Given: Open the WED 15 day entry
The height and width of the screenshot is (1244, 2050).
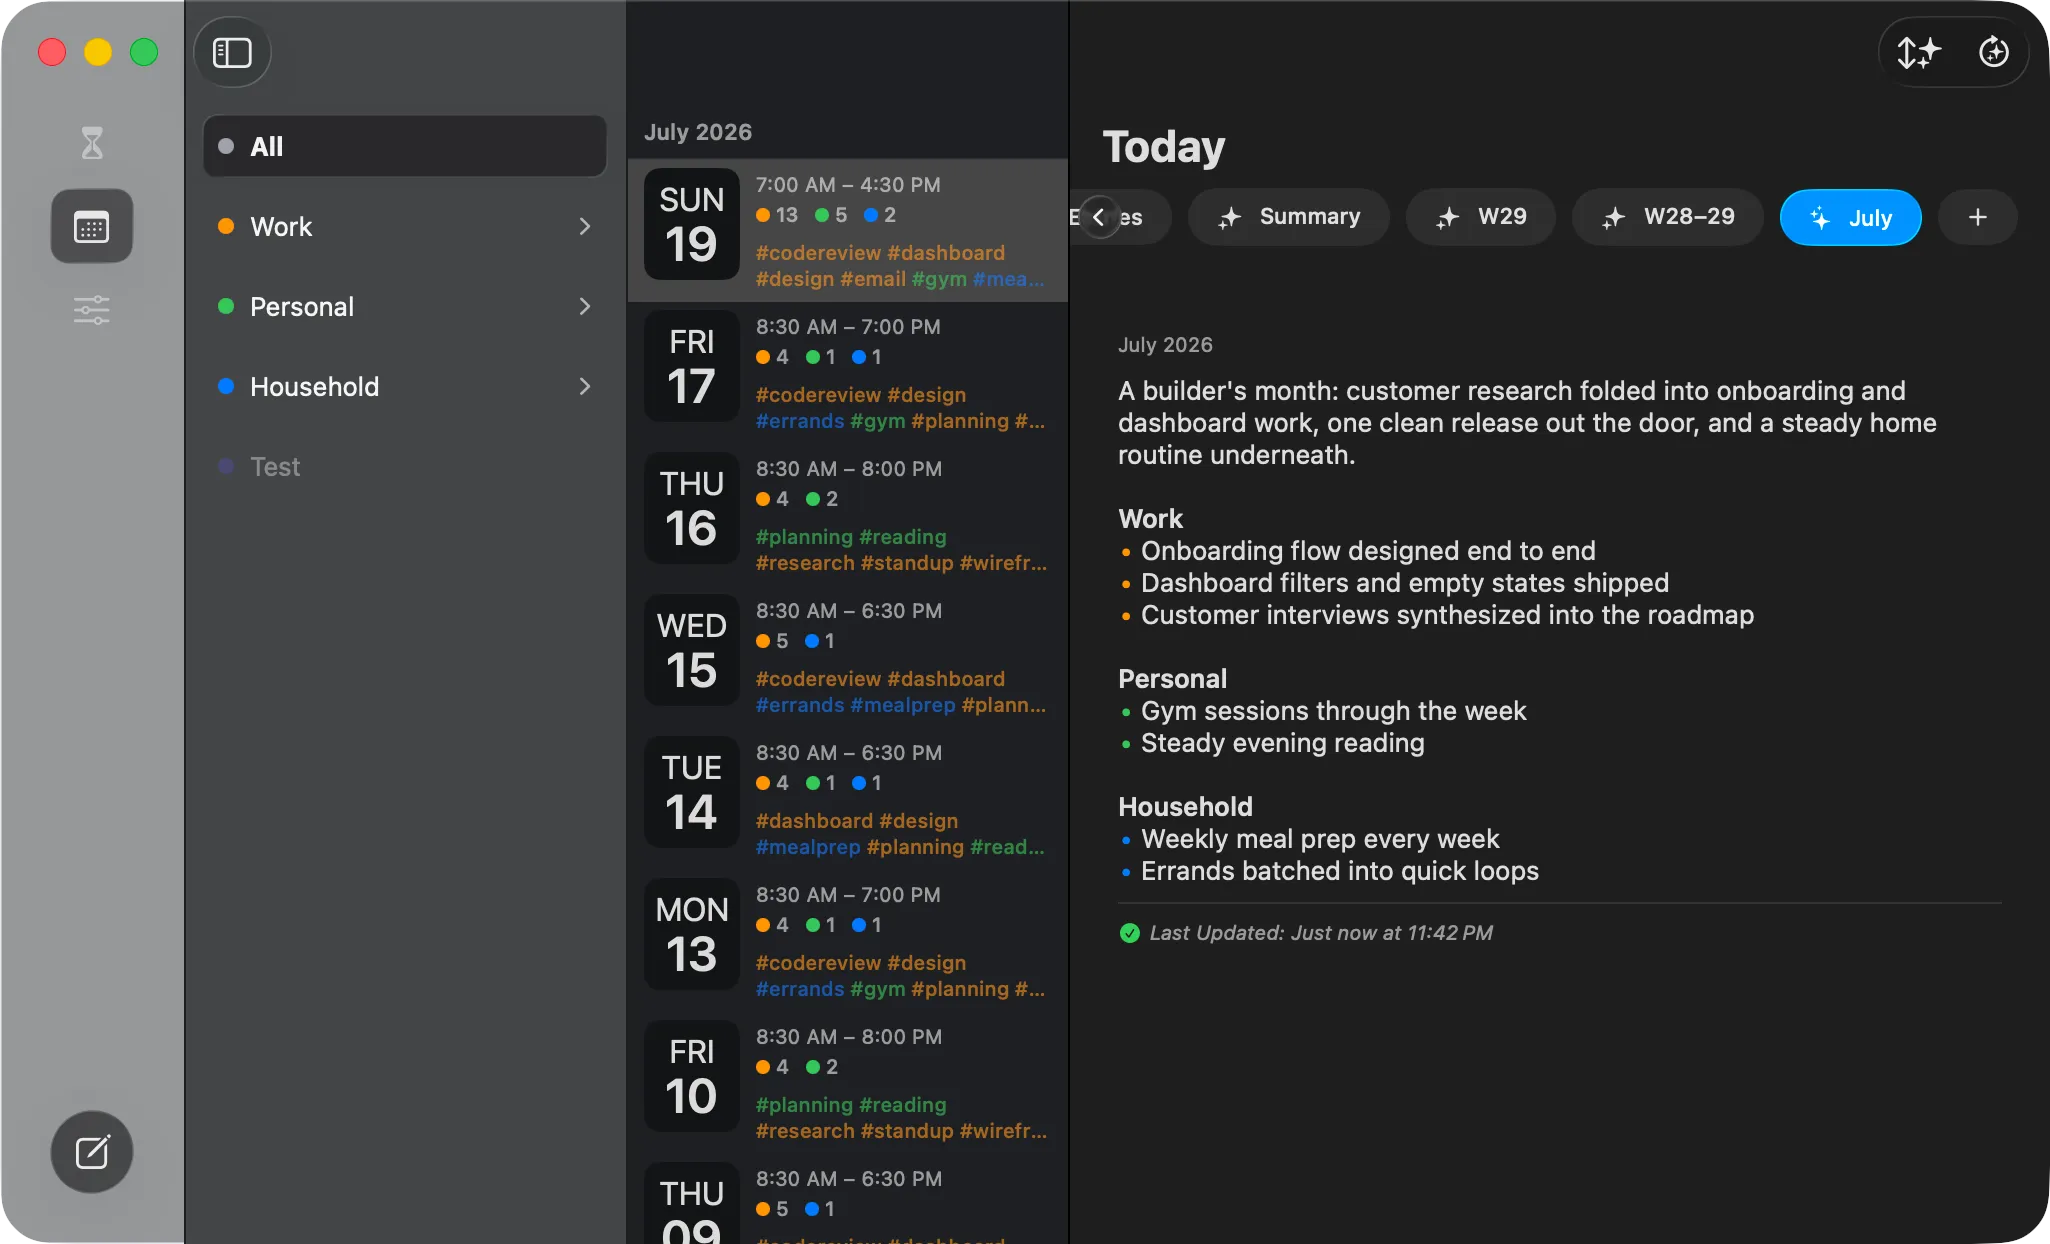Looking at the screenshot, I should click(847, 657).
